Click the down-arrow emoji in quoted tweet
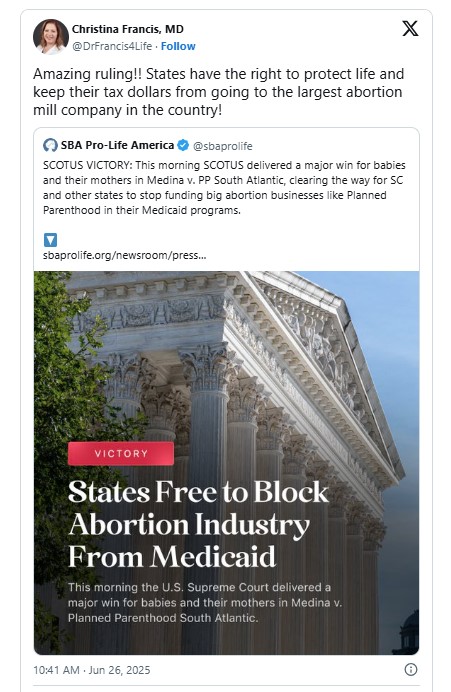Image resolution: width=451 pixels, height=692 pixels. (50, 240)
